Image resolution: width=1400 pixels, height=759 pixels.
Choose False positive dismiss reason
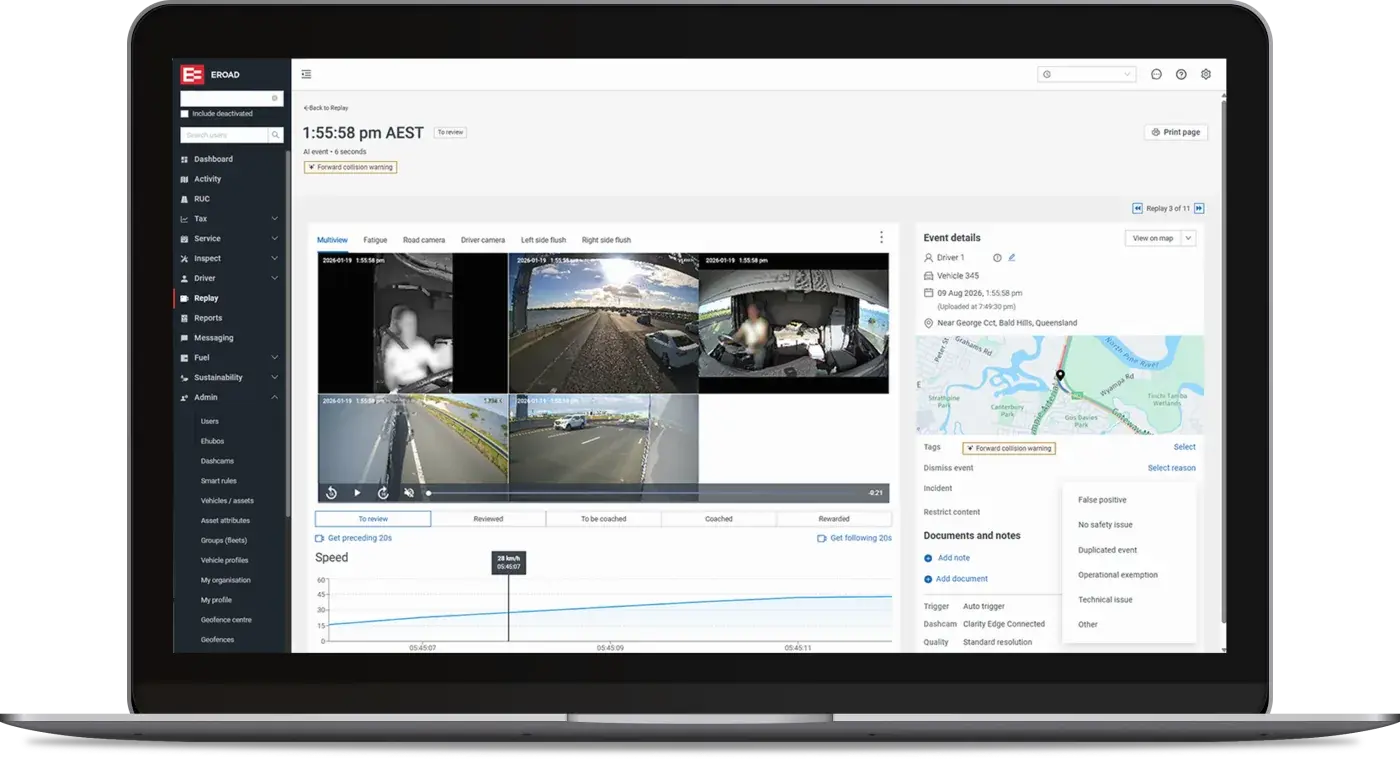1102,500
